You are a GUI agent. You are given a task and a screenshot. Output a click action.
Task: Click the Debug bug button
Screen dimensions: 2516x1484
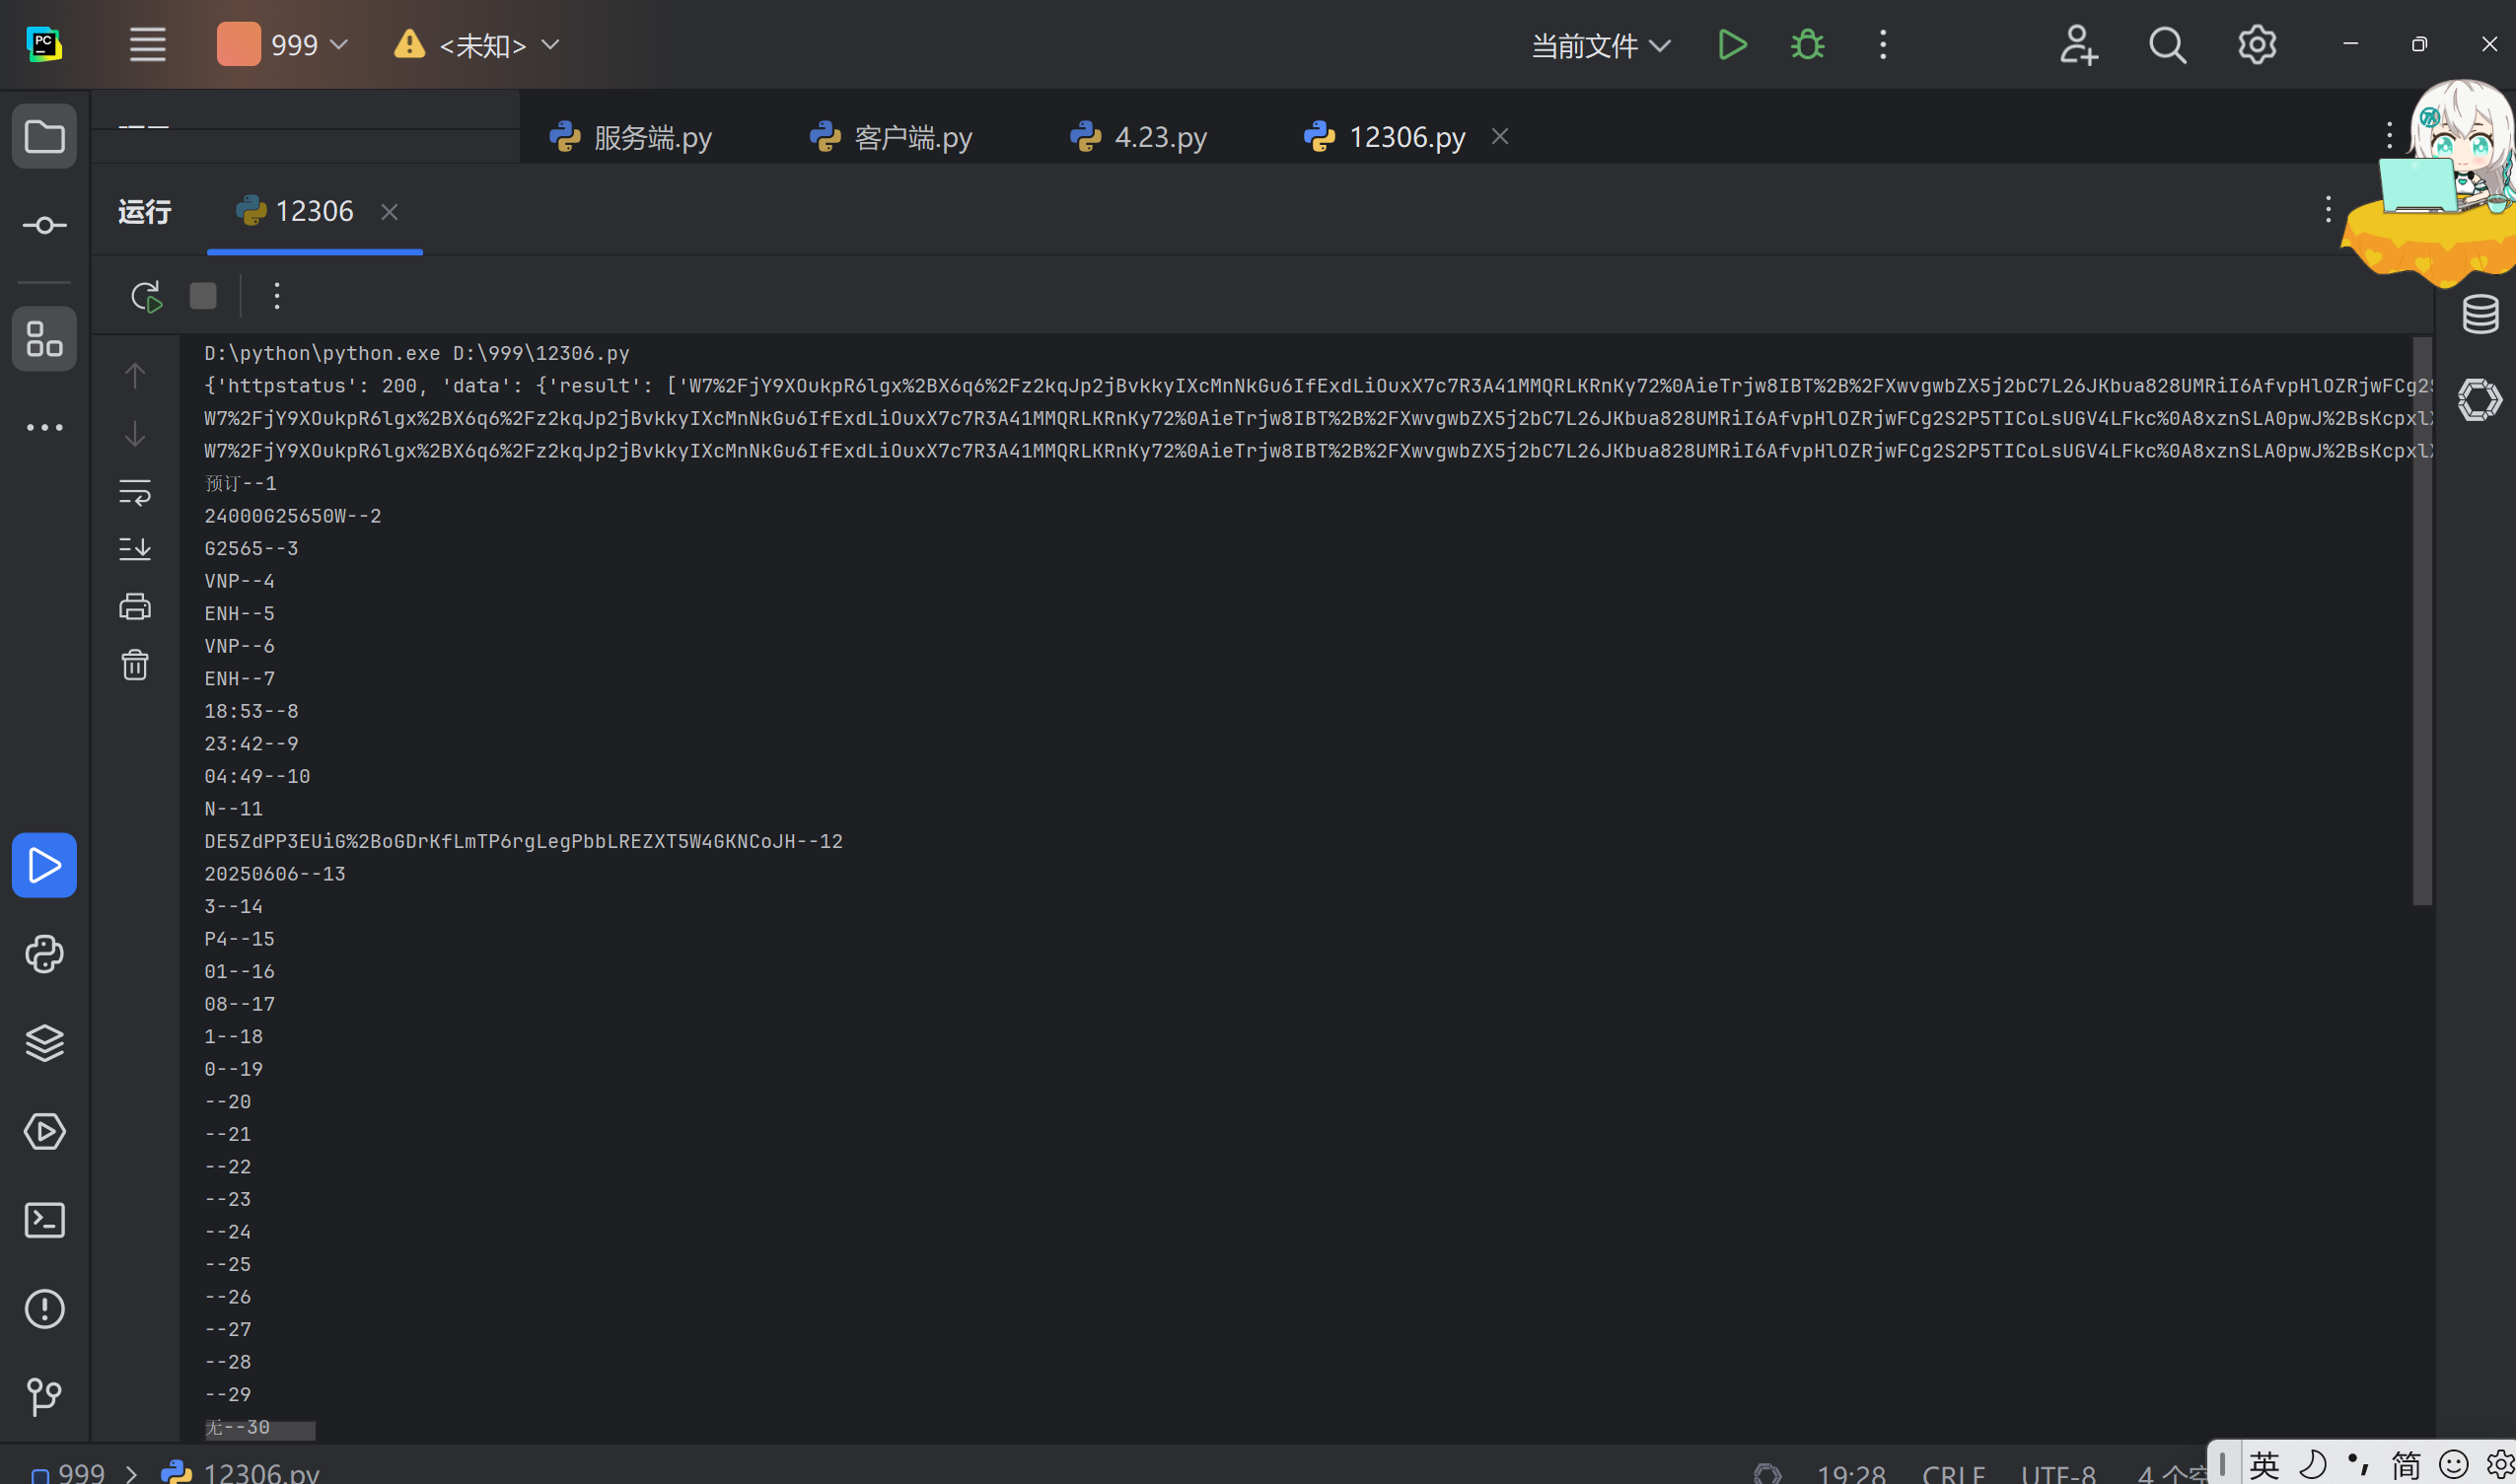[1807, 45]
